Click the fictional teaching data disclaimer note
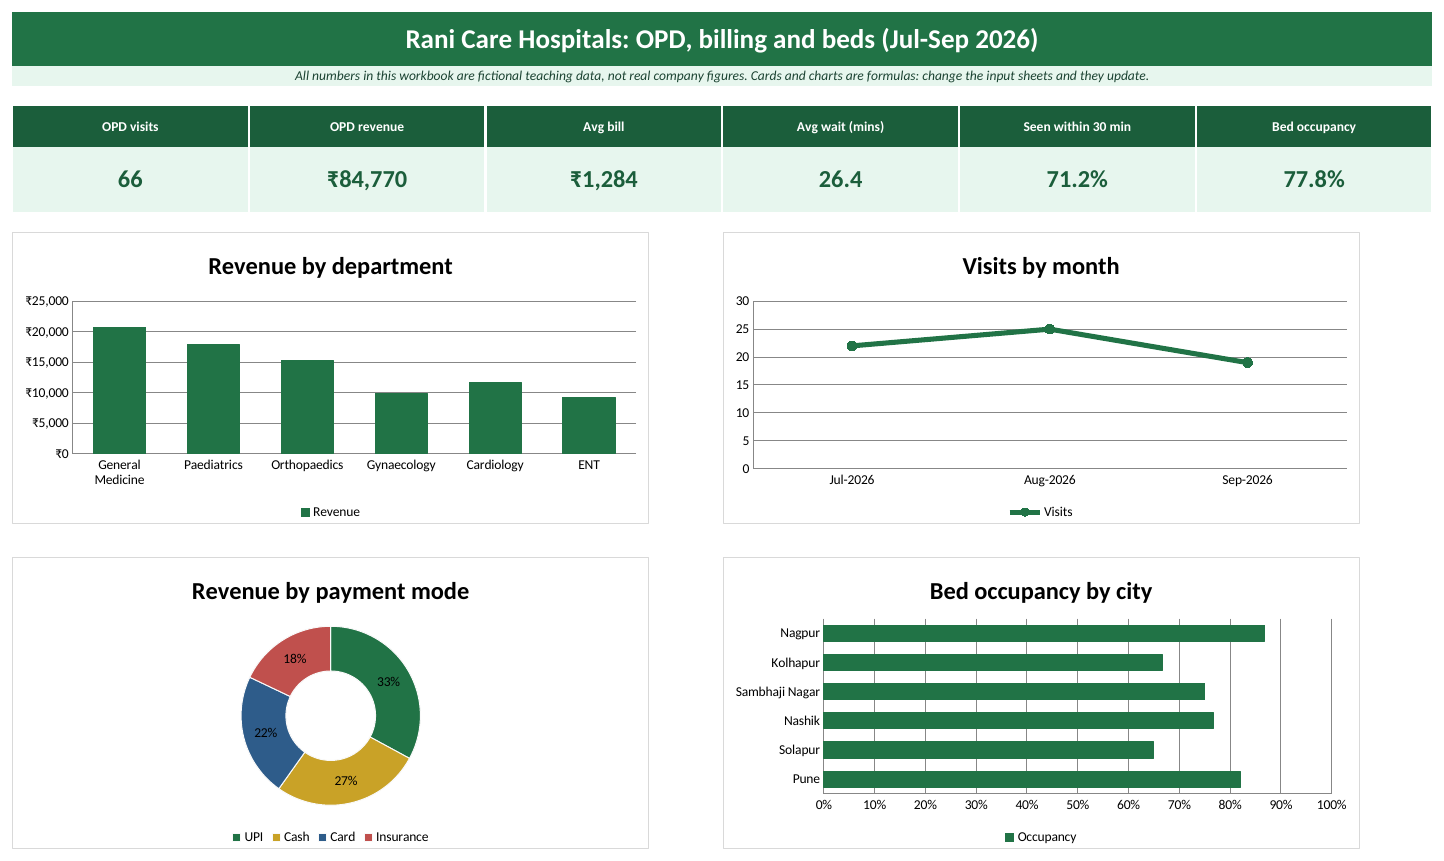 (x=721, y=76)
